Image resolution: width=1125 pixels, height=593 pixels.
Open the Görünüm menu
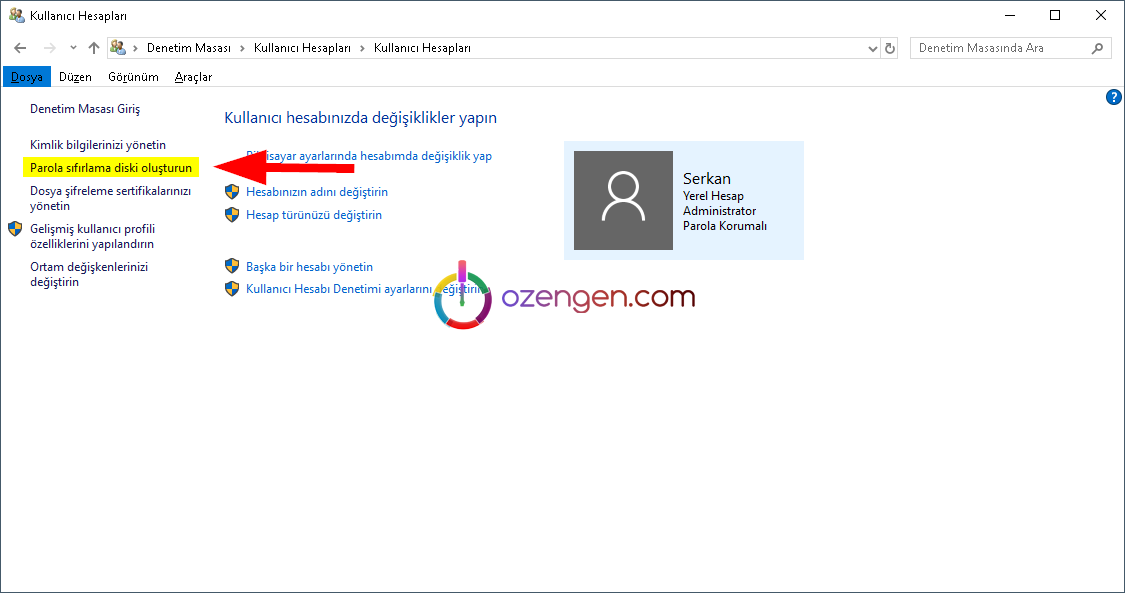point(133,77)
